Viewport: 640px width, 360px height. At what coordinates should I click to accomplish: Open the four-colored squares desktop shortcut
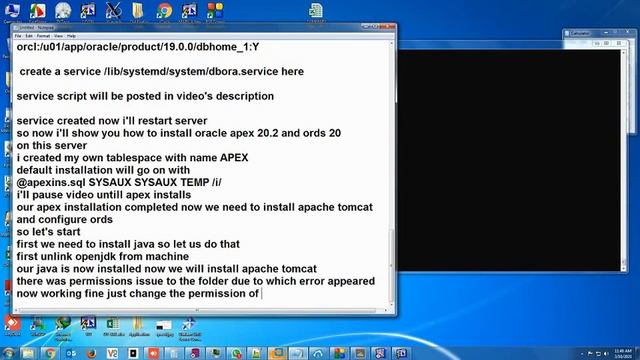tap(215, 11)
